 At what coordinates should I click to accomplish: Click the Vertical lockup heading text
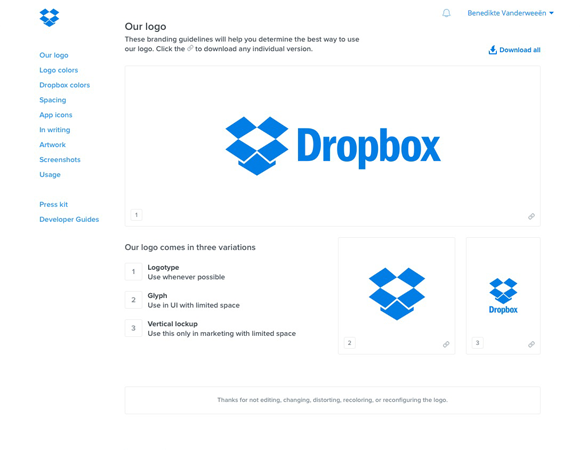point(172,324)
